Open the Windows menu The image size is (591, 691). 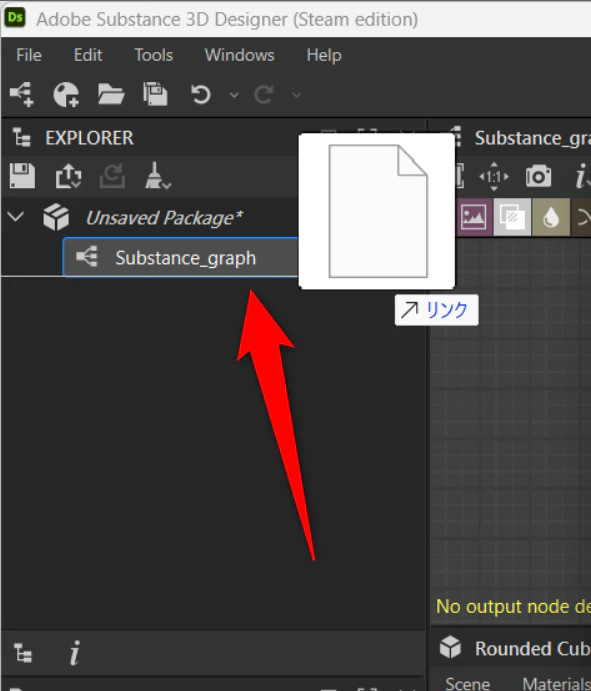[x=239, y=55]
